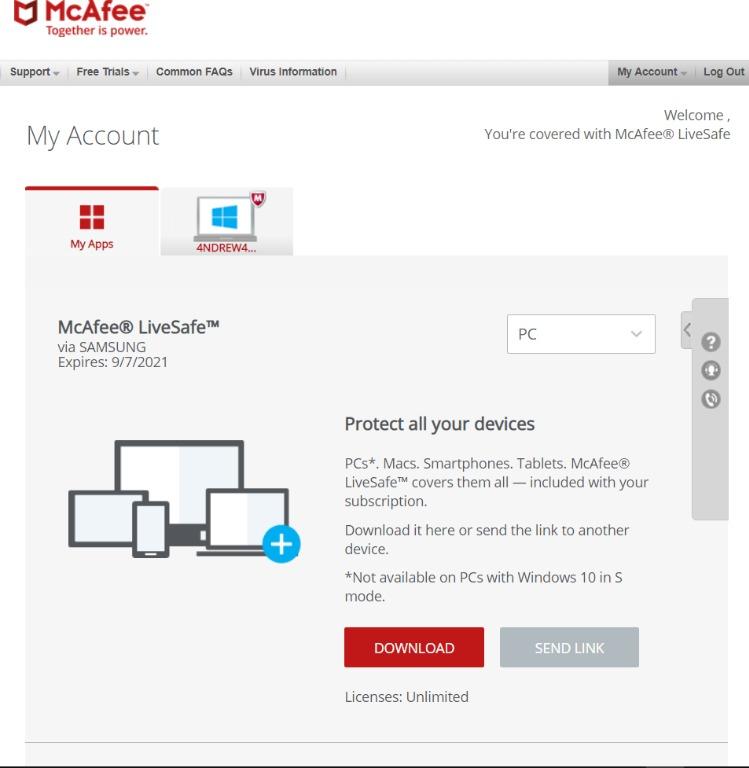Image resolution: width=749 pixels, height=768 pixels.
Task: Open the My Apps grid icon
Action: [92, 217]
